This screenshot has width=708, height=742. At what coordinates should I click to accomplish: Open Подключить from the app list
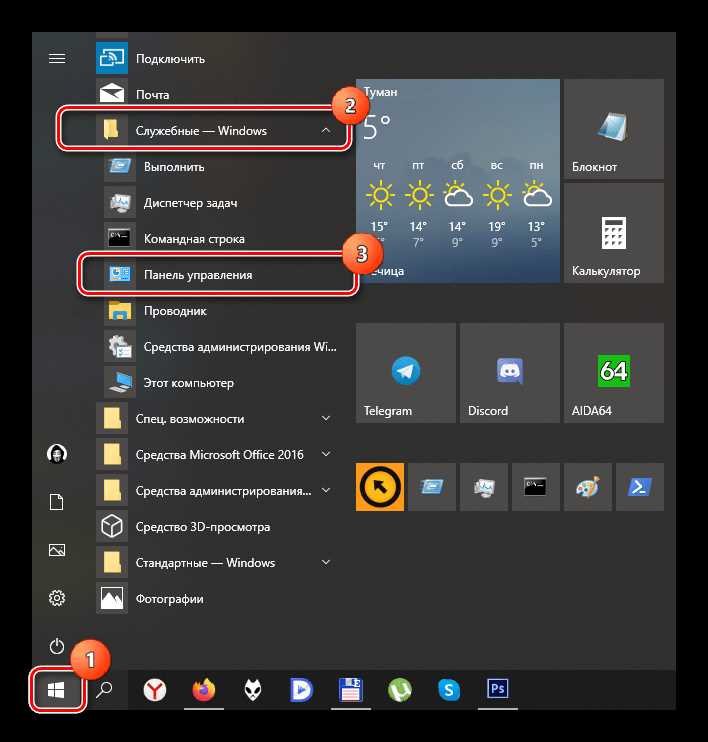(x=219, y=58)
